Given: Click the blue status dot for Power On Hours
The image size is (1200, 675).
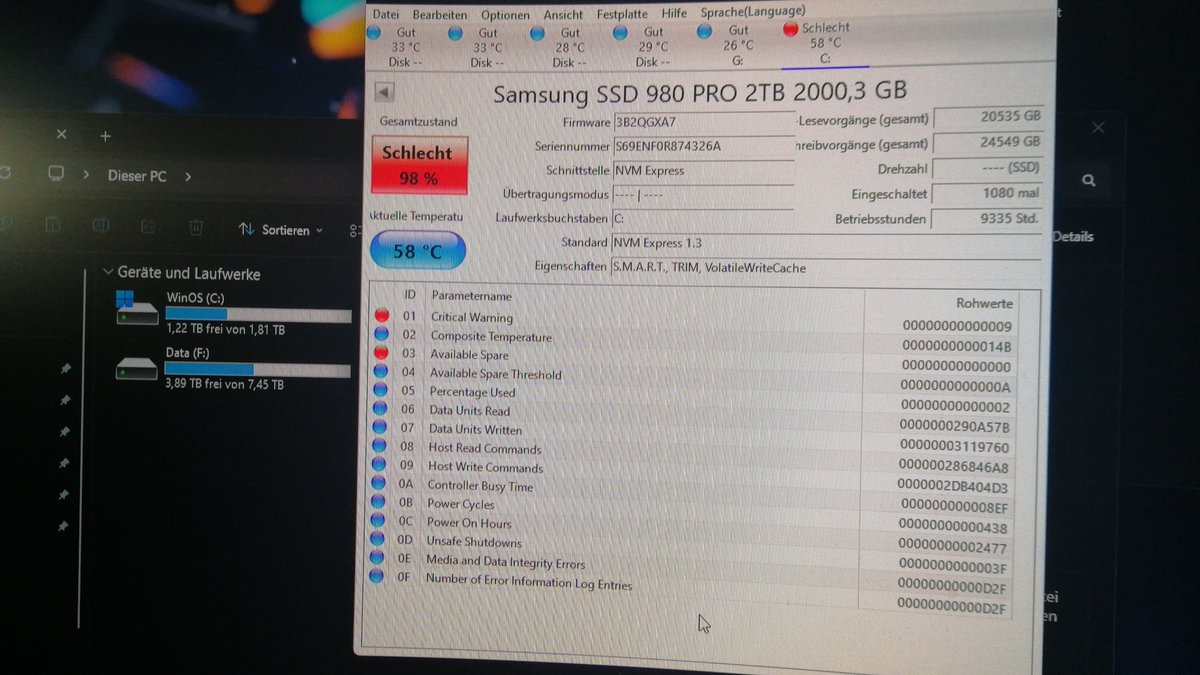Looking at the screenshot, I should coord(378,521).
